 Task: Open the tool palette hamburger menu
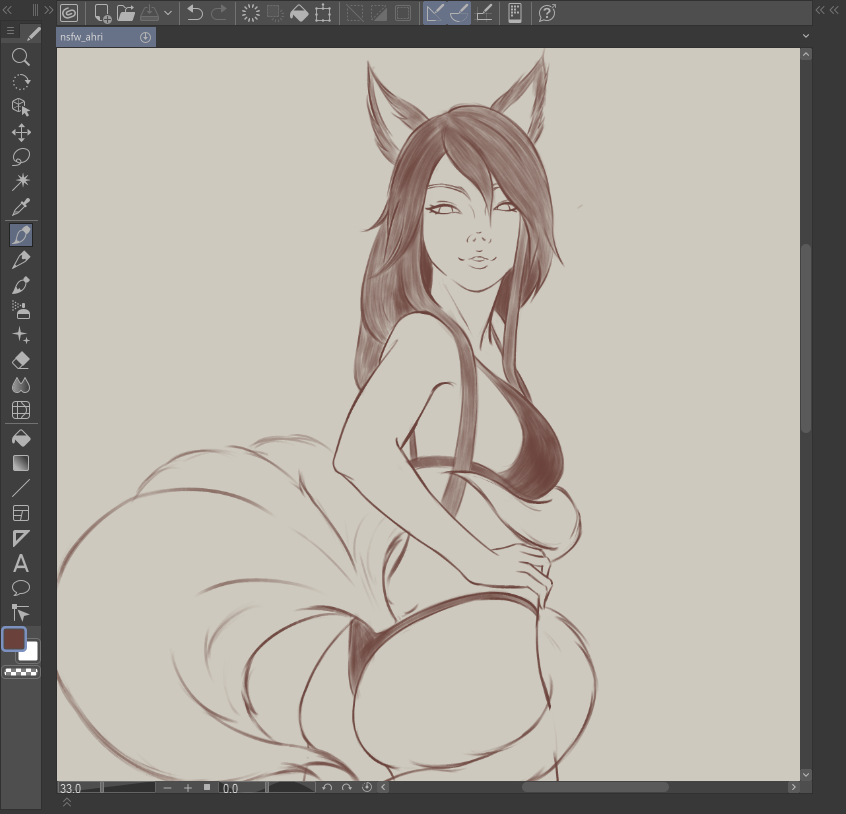pyautogui.click(x=10, y=31)
